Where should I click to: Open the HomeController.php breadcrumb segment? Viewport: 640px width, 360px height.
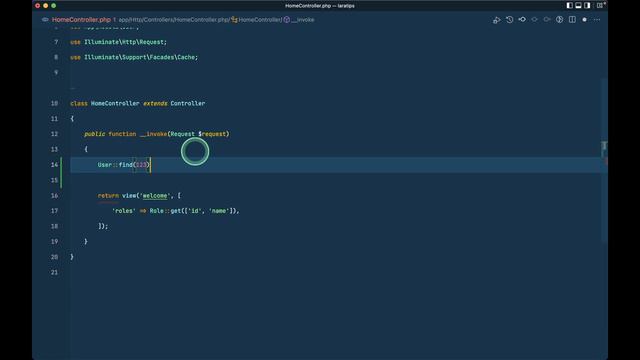(x=202, y=20)
